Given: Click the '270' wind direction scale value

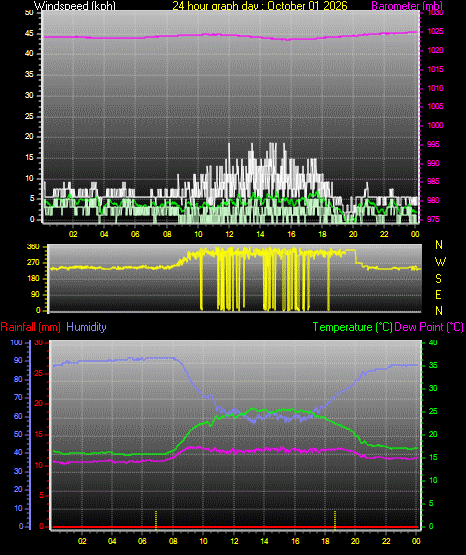Looking at the screenshot, I should click(x=34, y=263).
